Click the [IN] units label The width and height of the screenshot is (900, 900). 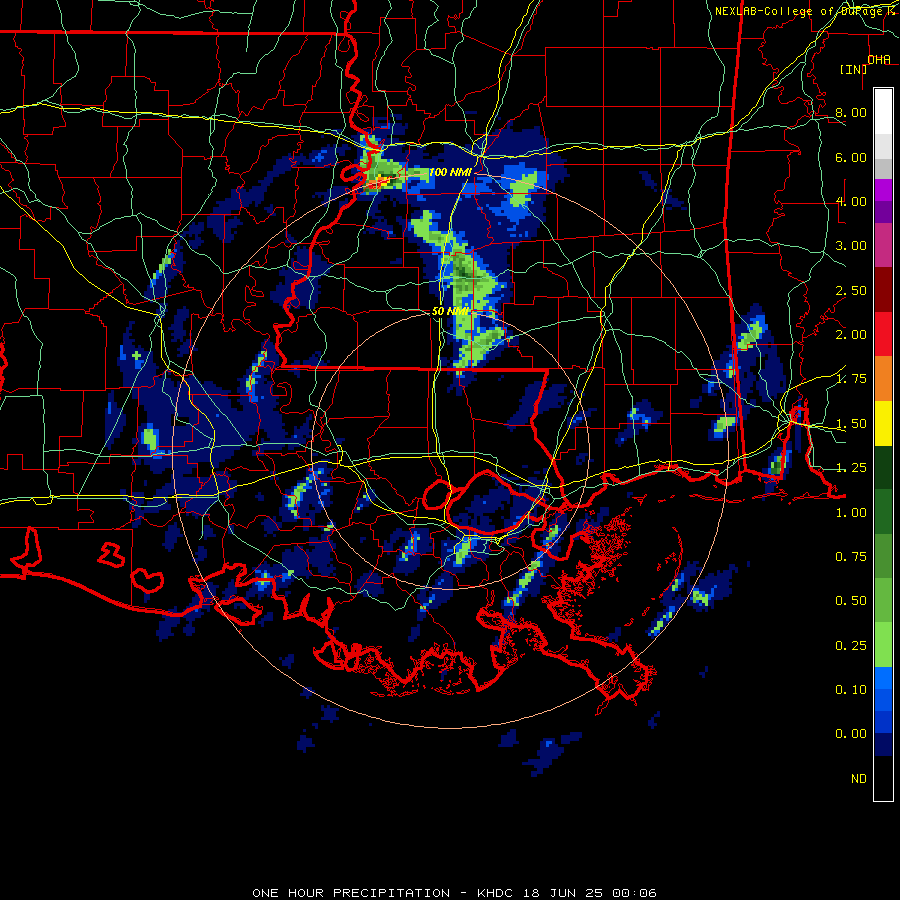(853, 69)
